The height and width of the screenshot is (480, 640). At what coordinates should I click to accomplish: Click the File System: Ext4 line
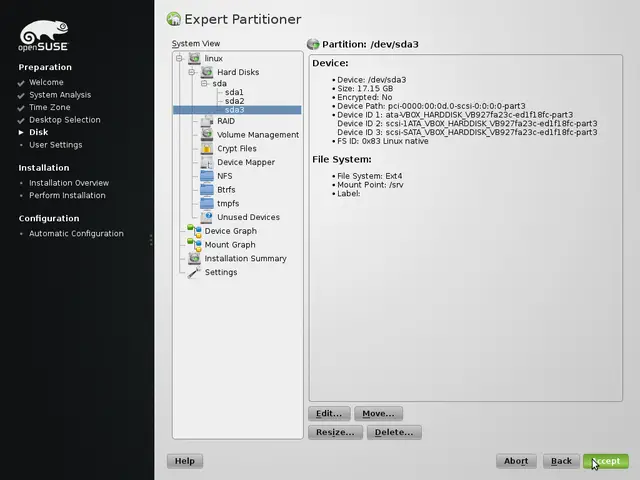tap(369, 176)
